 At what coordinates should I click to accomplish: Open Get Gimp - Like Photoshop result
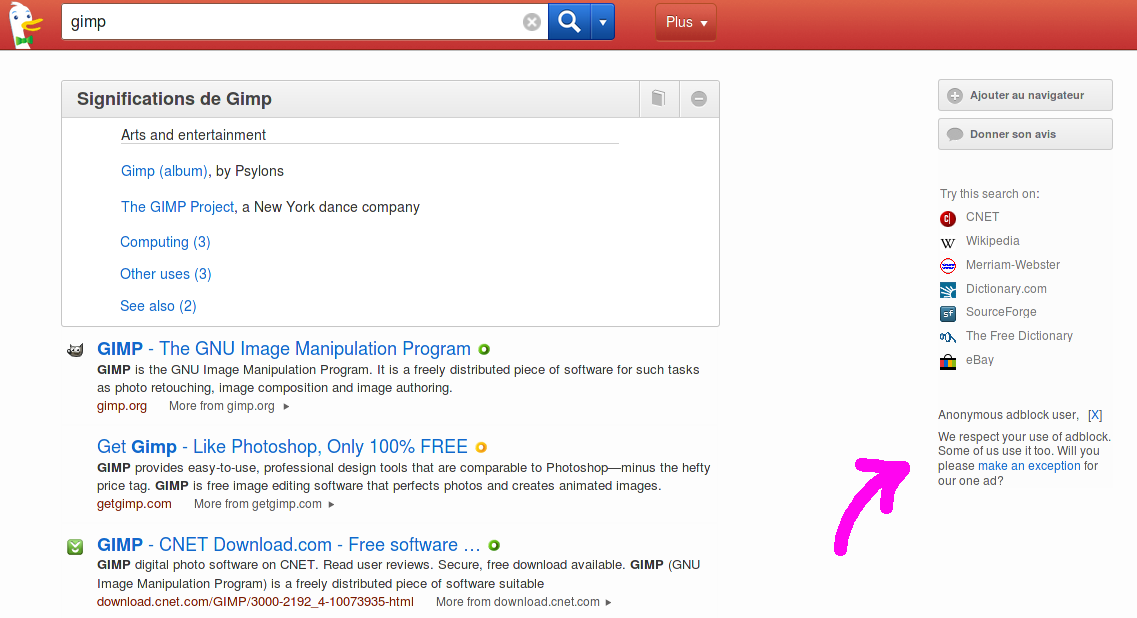click(x=282, y=447)
